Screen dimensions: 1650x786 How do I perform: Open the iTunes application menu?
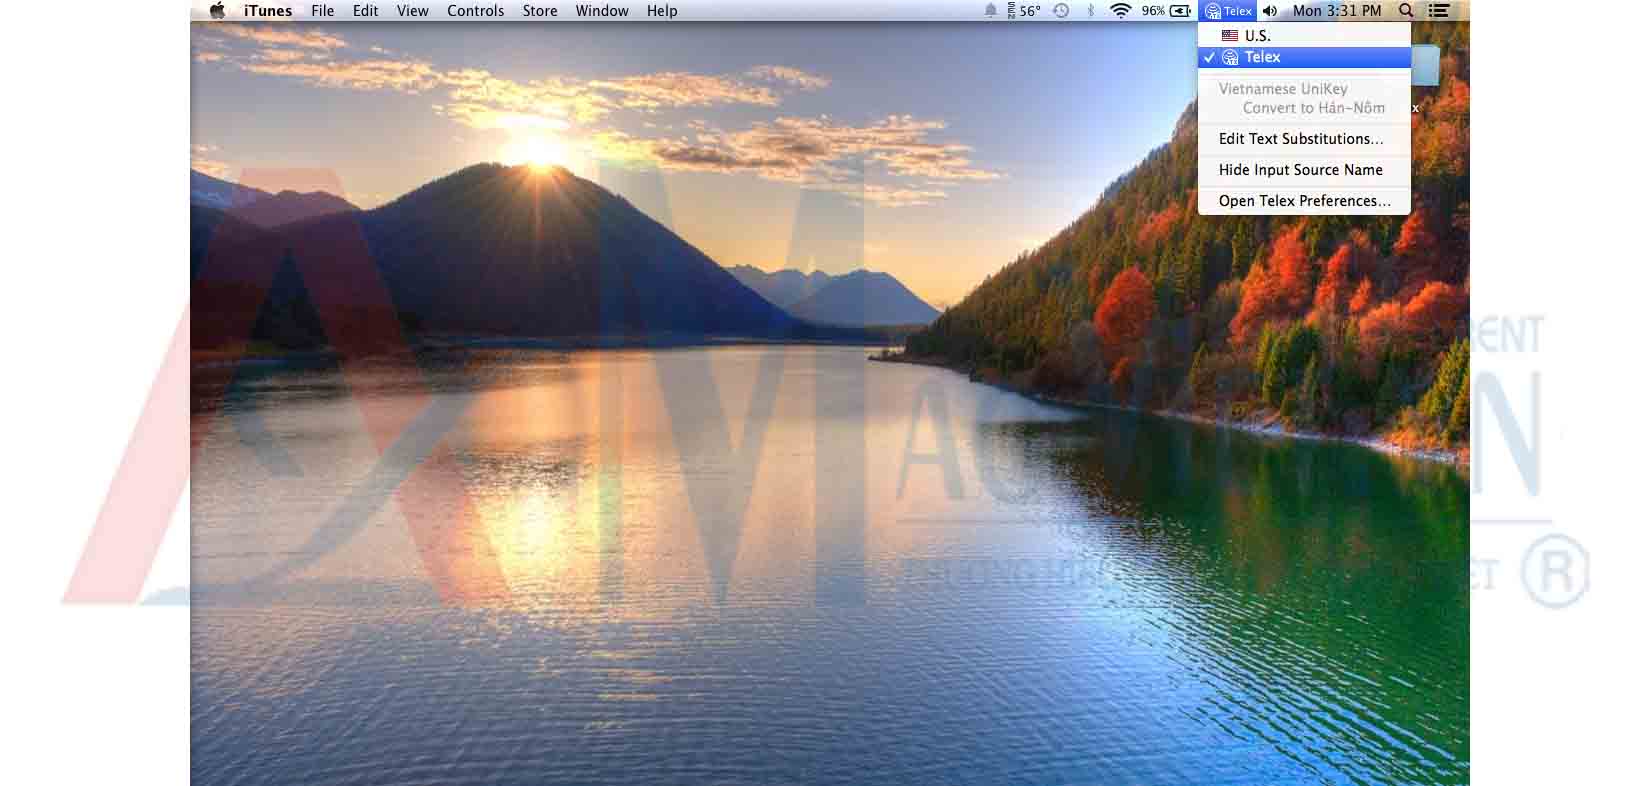[x=268, y=11]
